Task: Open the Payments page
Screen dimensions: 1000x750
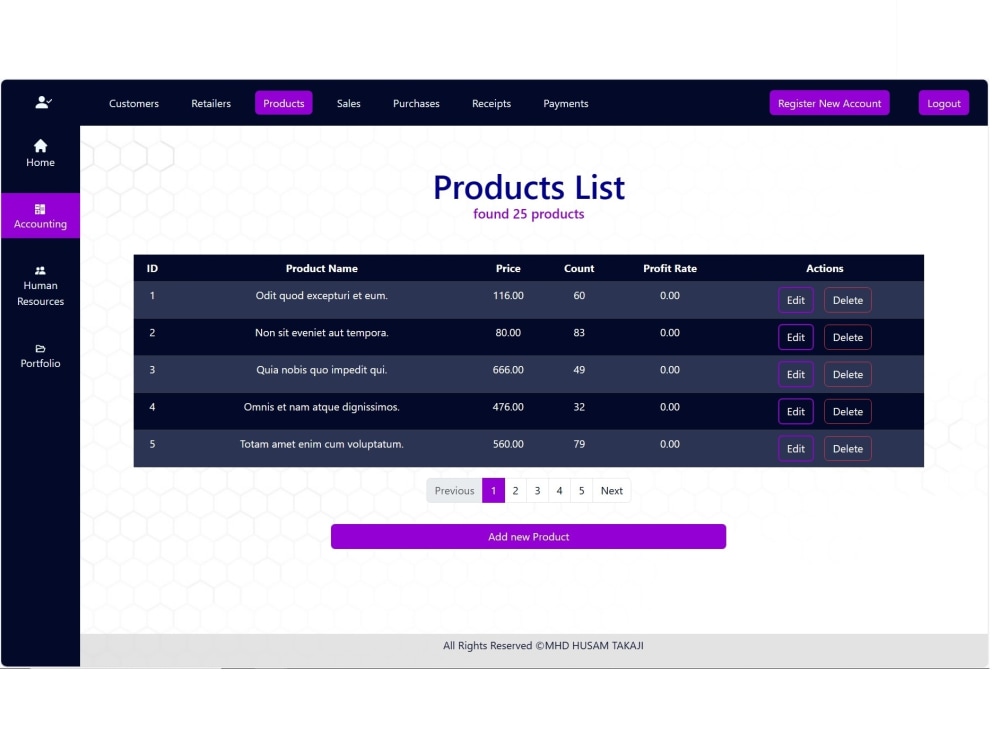Action: pos(566,103)
